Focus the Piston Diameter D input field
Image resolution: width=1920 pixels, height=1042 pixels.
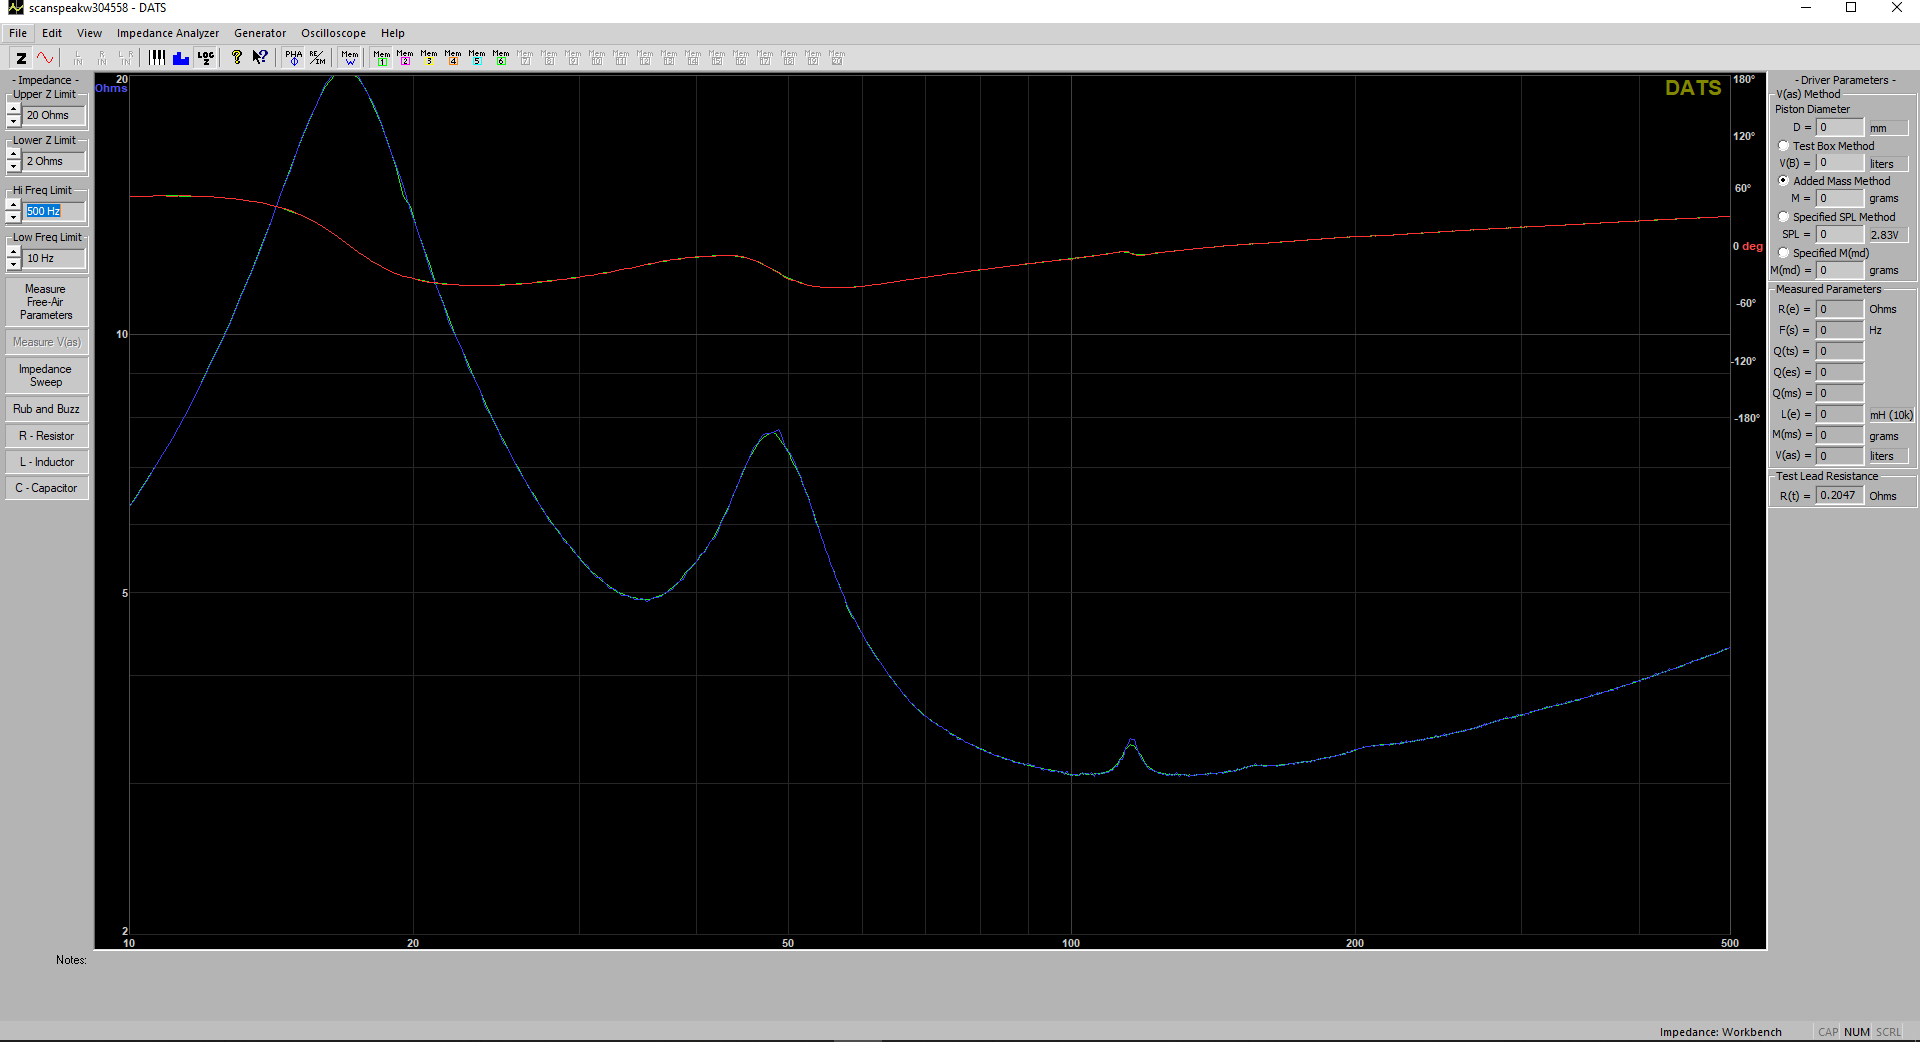1840,127
